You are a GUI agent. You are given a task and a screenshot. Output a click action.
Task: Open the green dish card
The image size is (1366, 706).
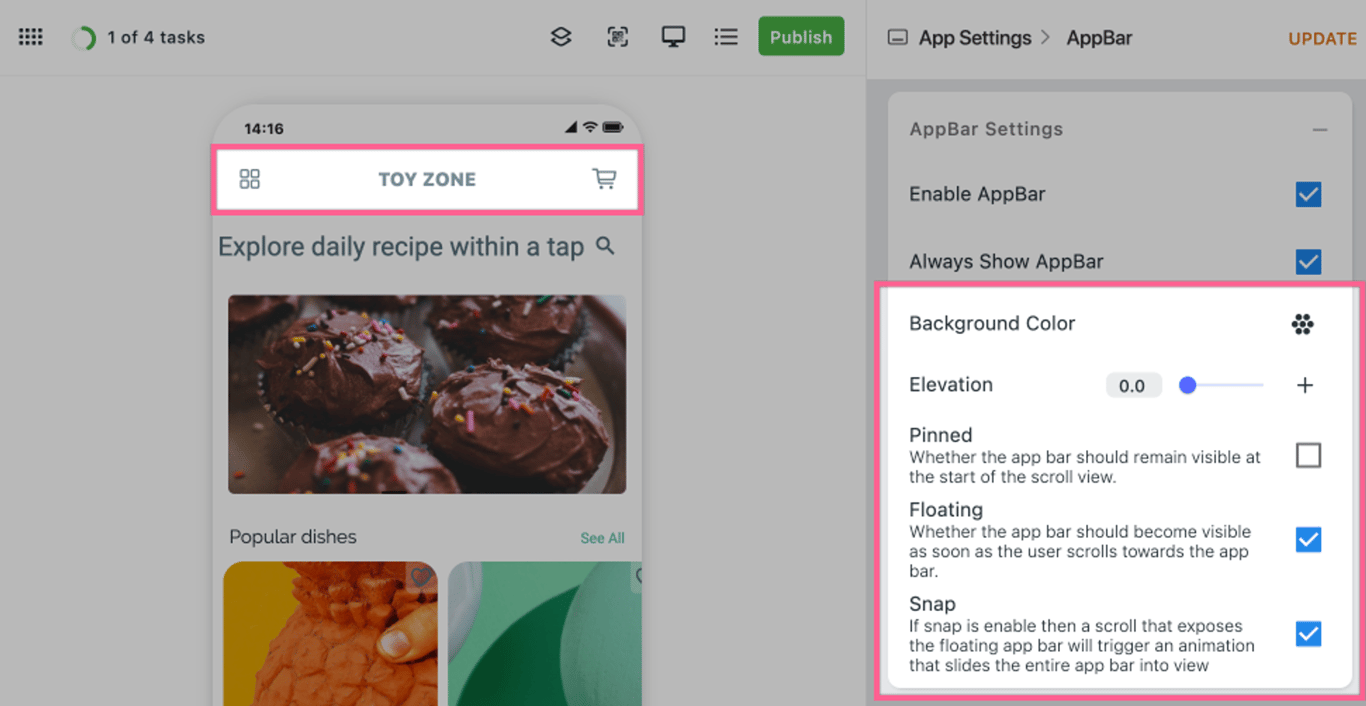tap(545, 634)
